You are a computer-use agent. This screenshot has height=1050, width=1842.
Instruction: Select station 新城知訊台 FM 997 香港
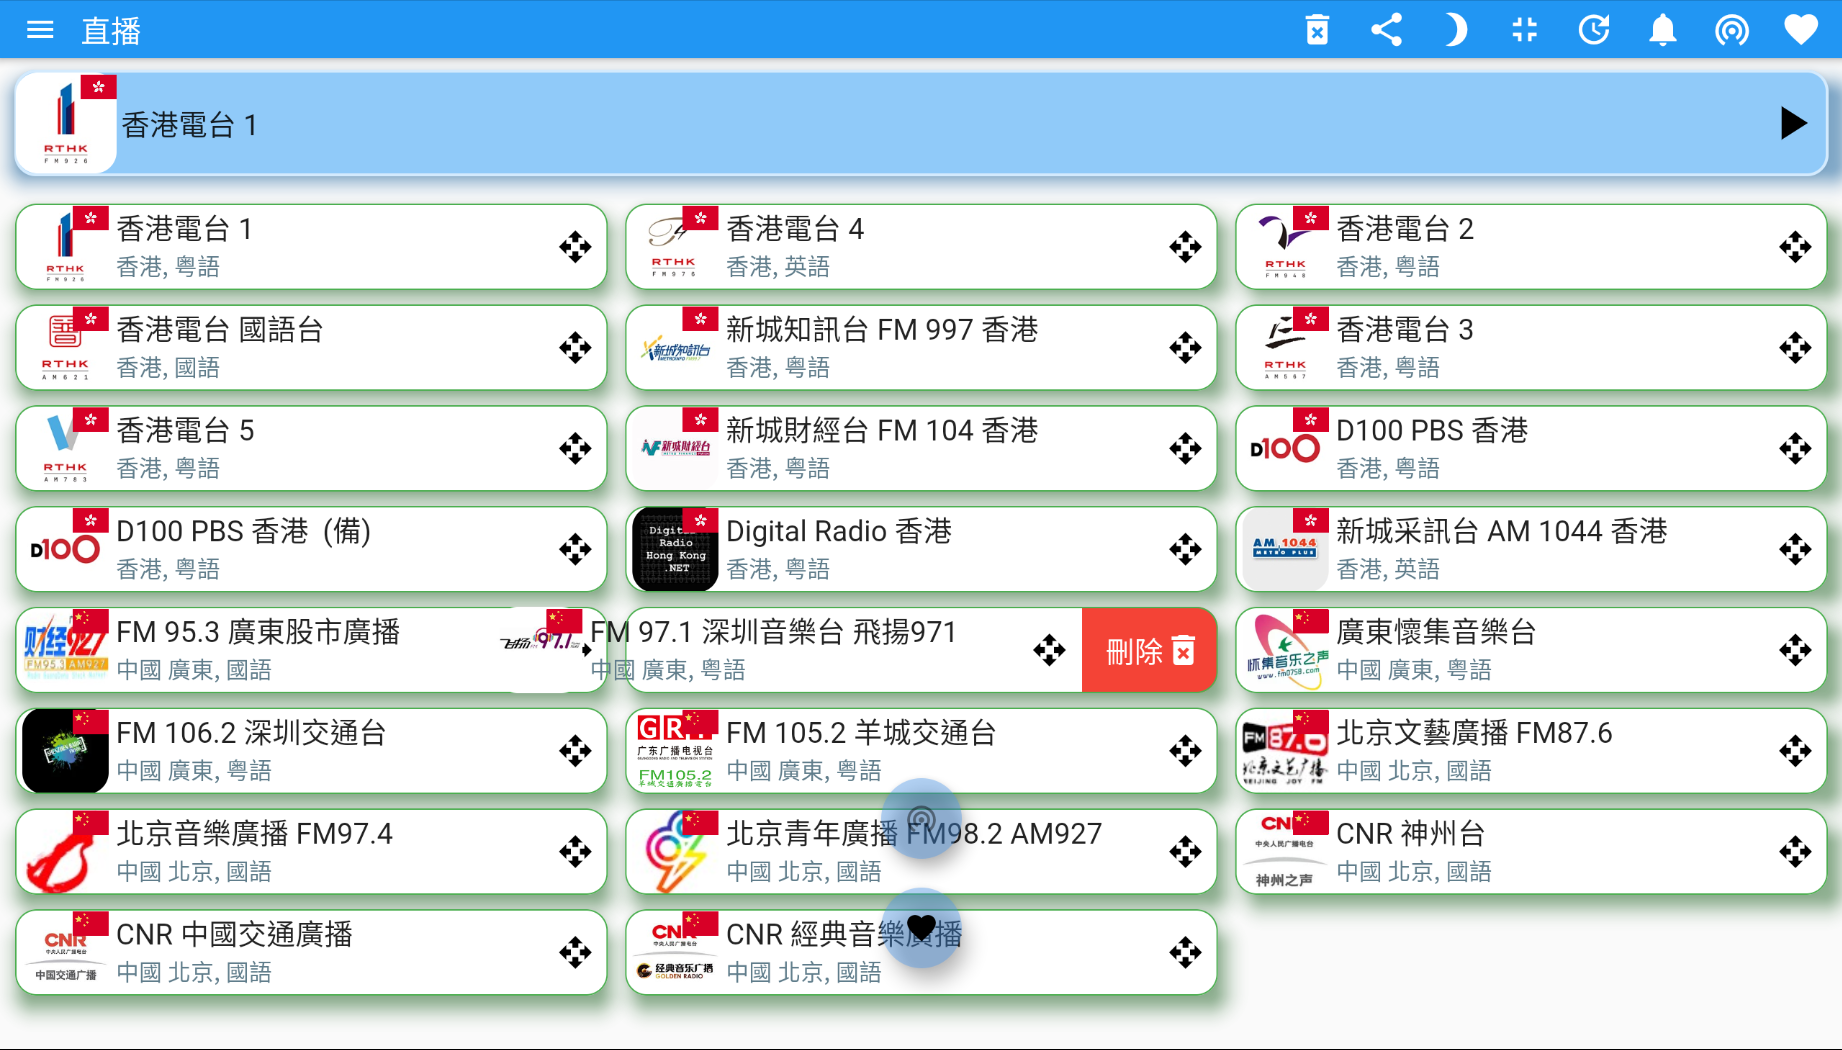[921, 348]
